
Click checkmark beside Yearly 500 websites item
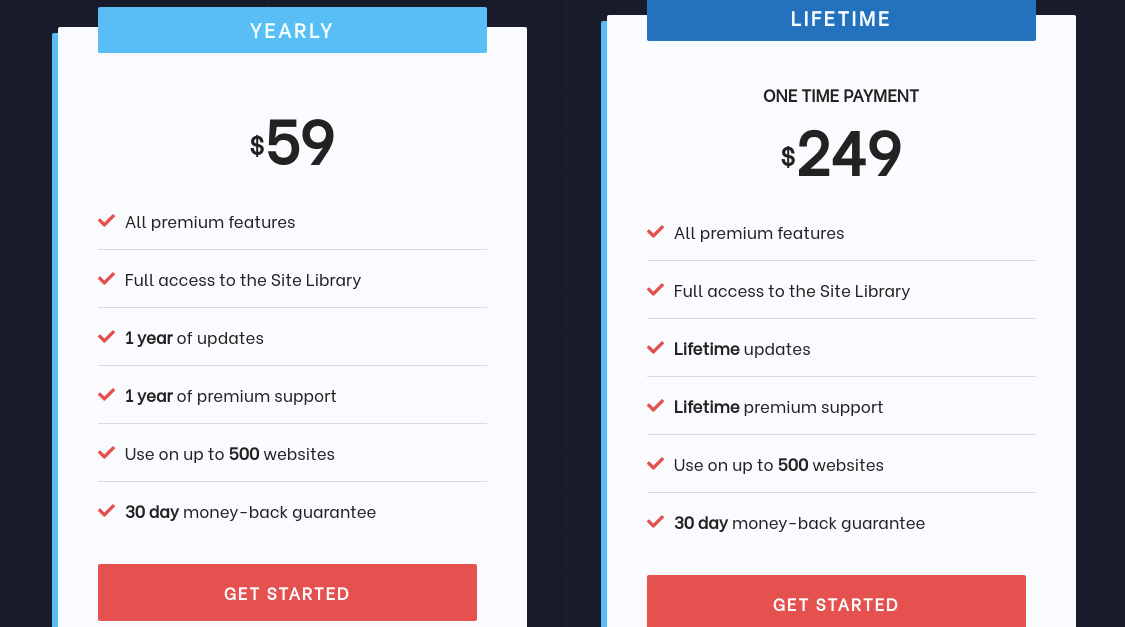coord(107,453)
